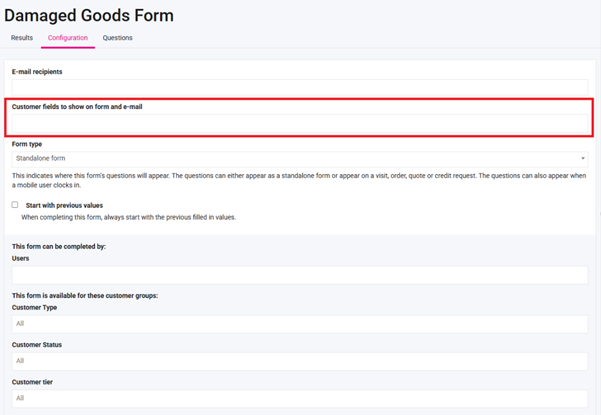This screenshot has width=601, height=415.
Task: Click the Form type label
Action: [x=27, y=144]
